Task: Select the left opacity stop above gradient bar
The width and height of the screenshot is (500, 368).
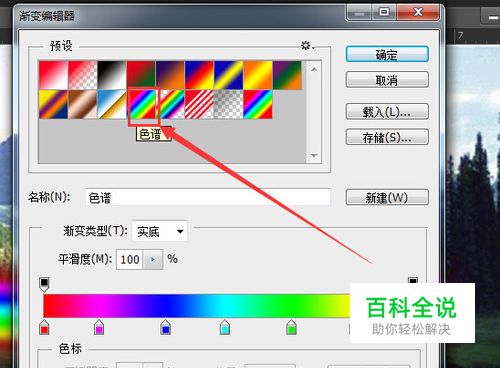Action: coord(44,284)
